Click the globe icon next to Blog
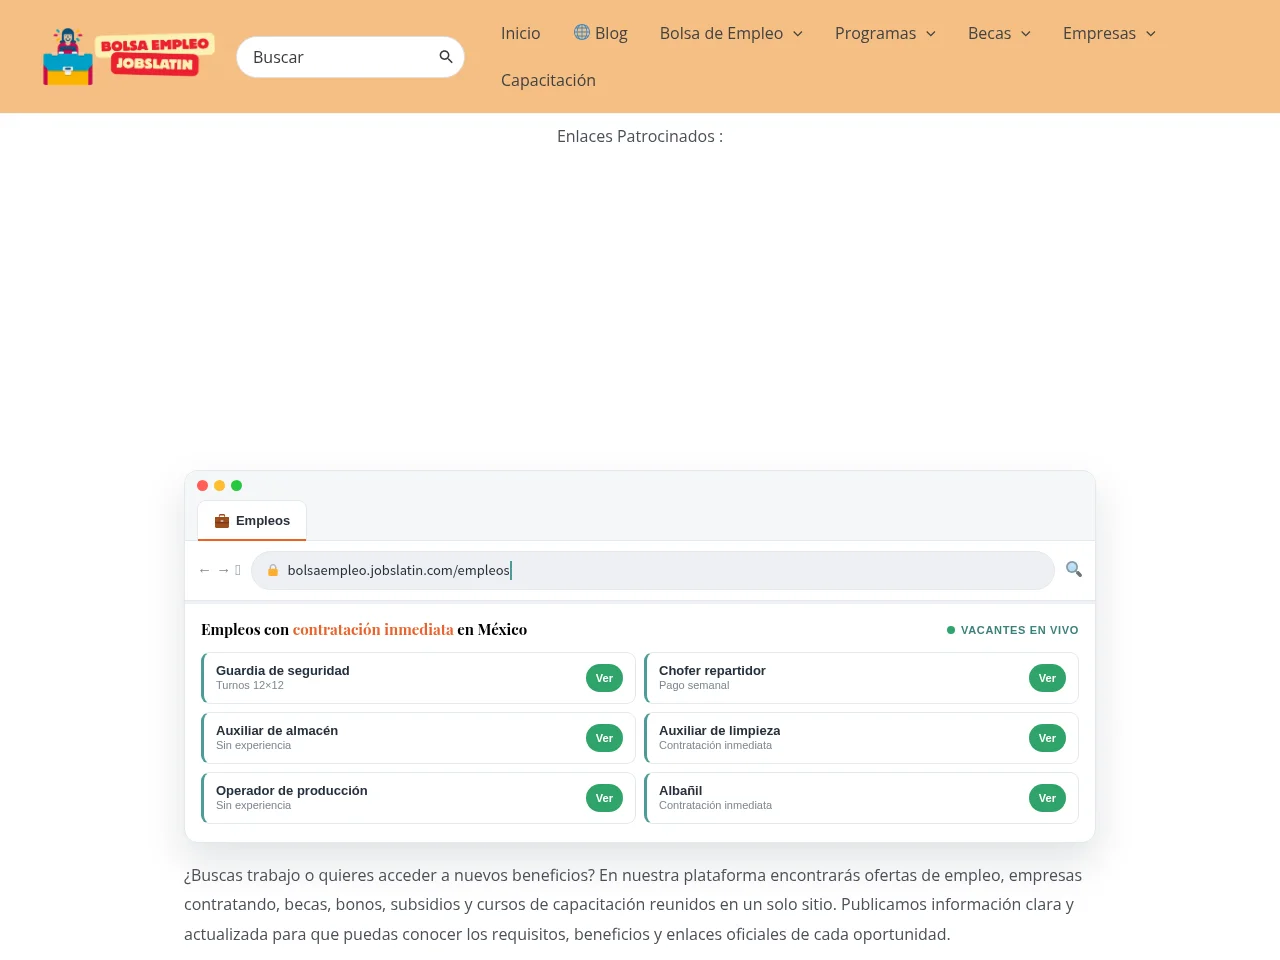 (582, 32)
